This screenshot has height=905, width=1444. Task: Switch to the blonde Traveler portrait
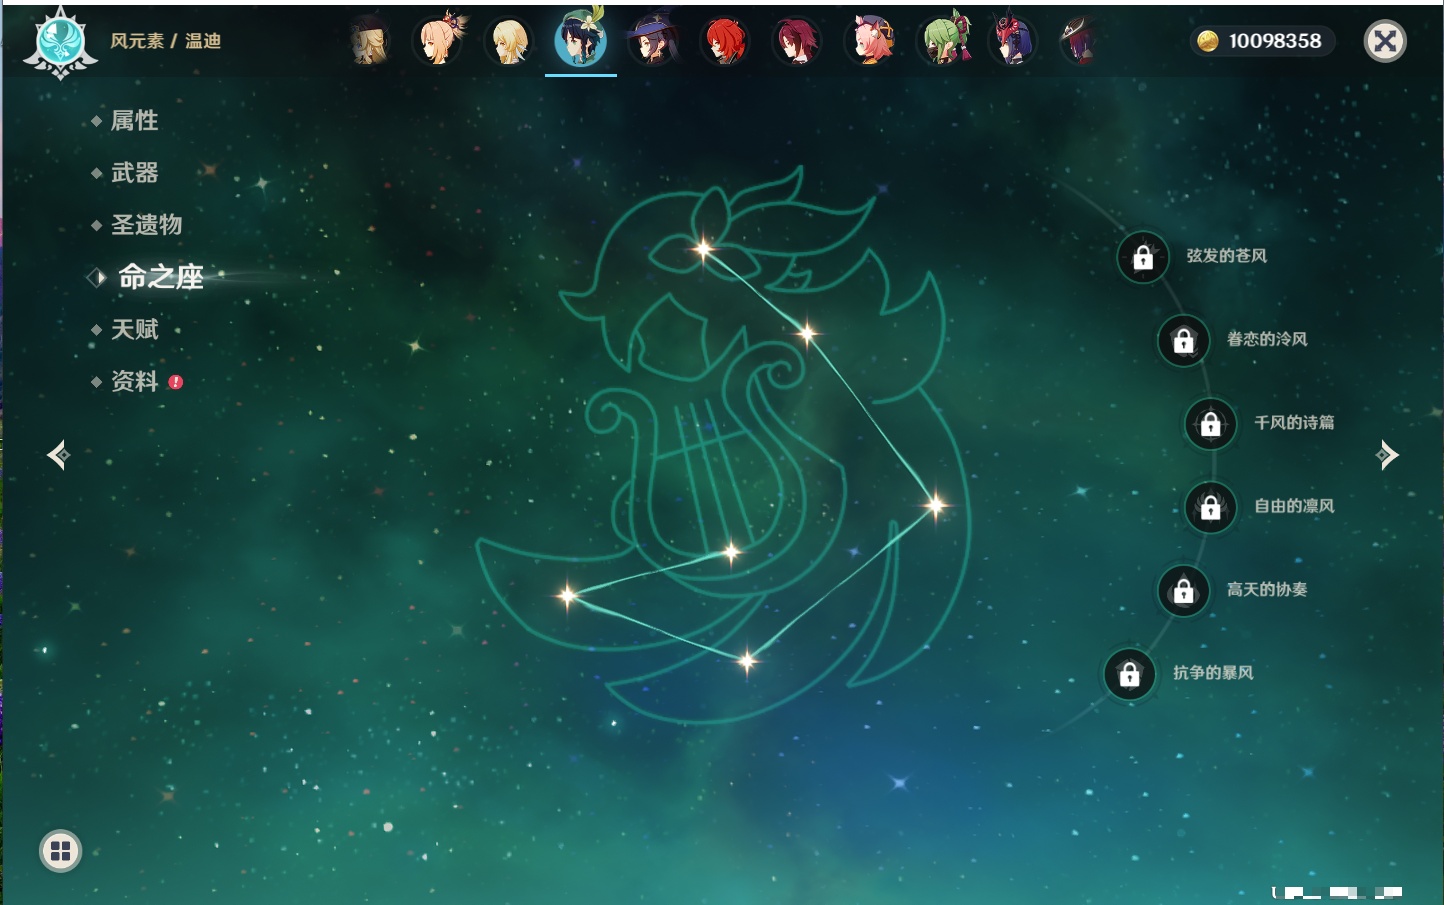[509, 41]
